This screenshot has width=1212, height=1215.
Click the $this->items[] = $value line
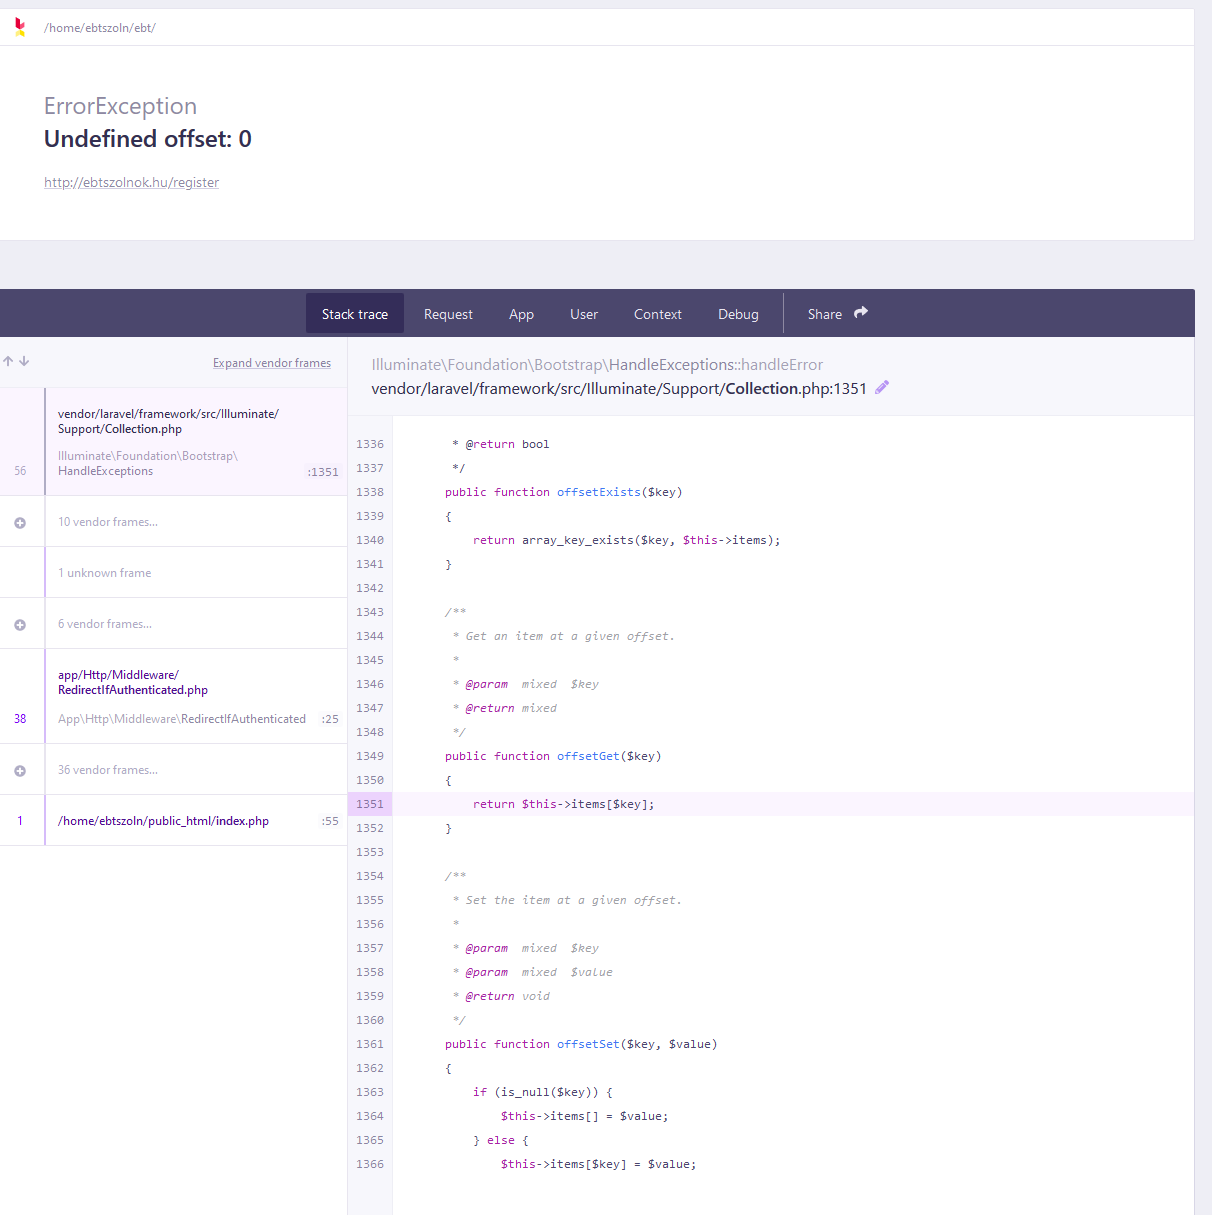pos(585,1116)
